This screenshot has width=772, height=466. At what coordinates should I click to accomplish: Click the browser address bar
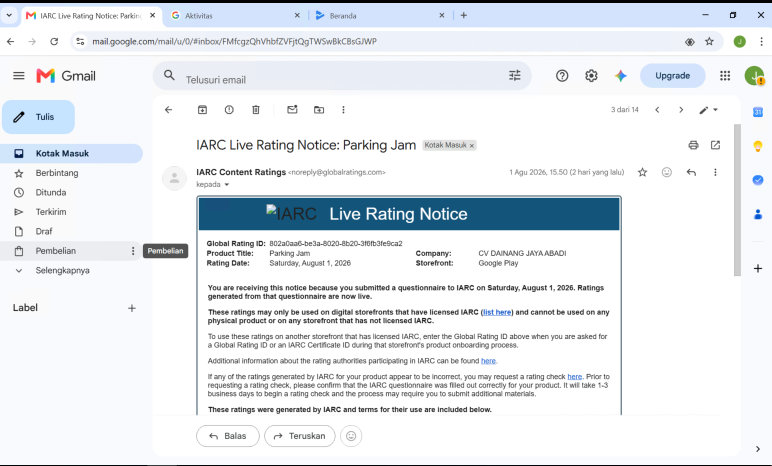pyautogui.click(x=379, y=41)
